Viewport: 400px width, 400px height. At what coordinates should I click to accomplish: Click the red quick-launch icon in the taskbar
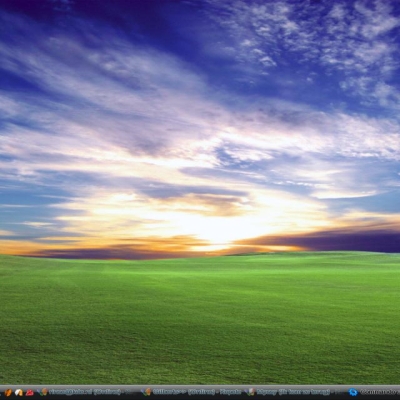point(30,392)
